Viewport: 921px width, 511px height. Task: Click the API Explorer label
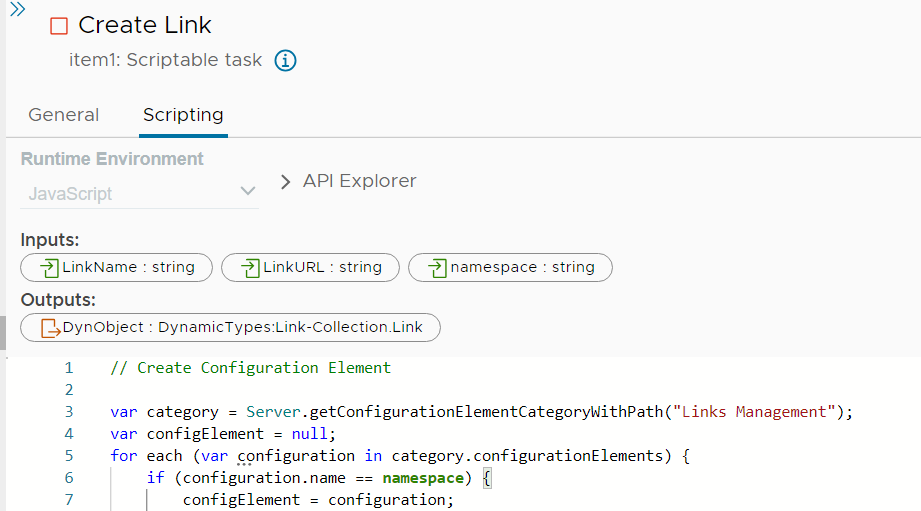point(359,181)
